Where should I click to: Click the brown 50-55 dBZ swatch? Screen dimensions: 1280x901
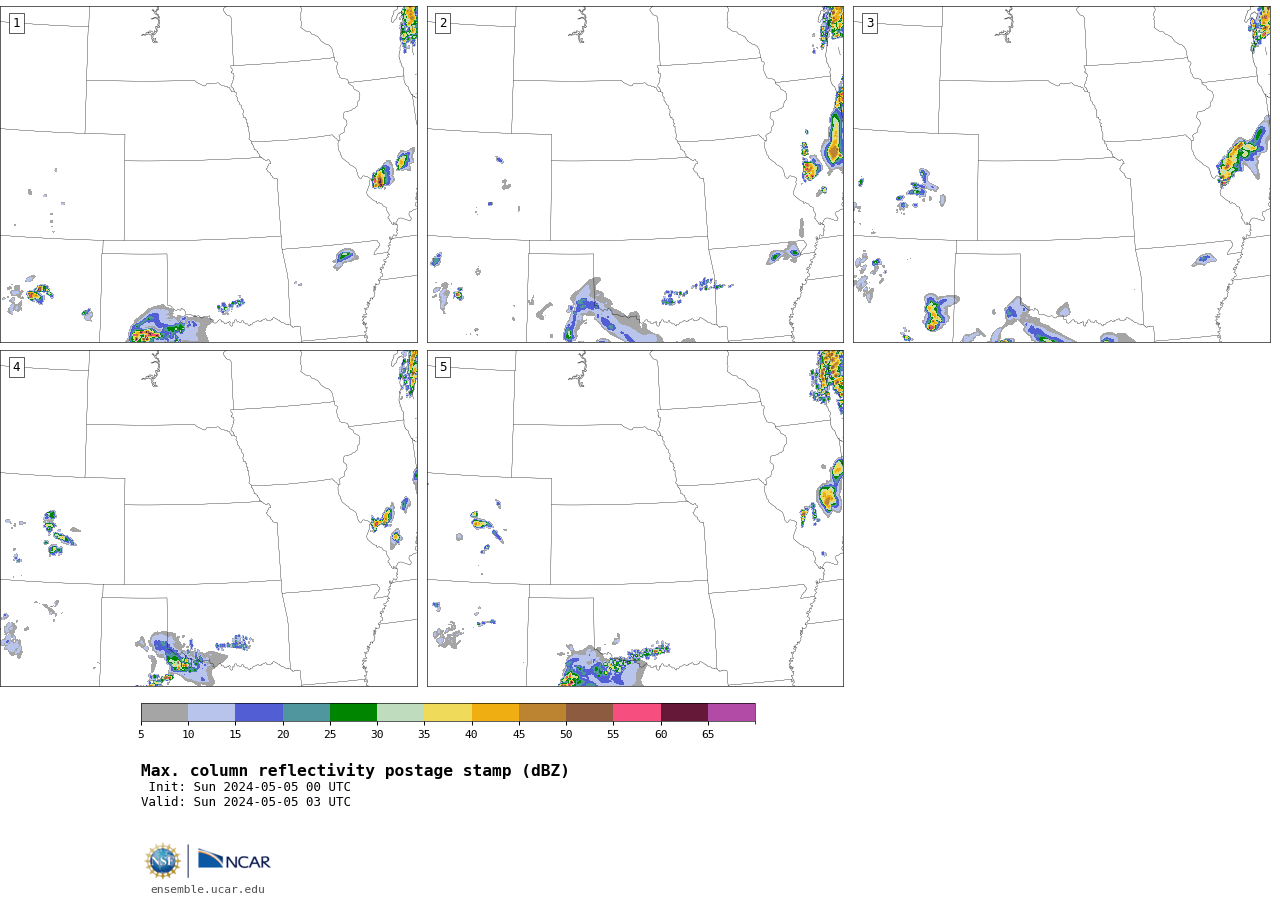tap(590, 713)
